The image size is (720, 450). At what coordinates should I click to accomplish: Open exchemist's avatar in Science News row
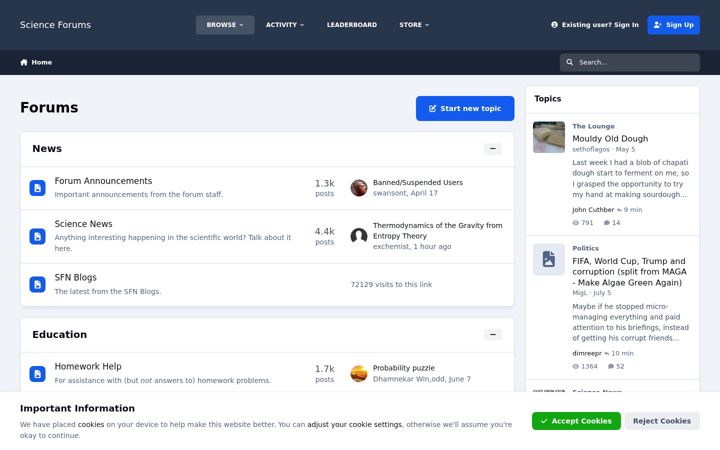pyautogui.click(x=359, y=236)
